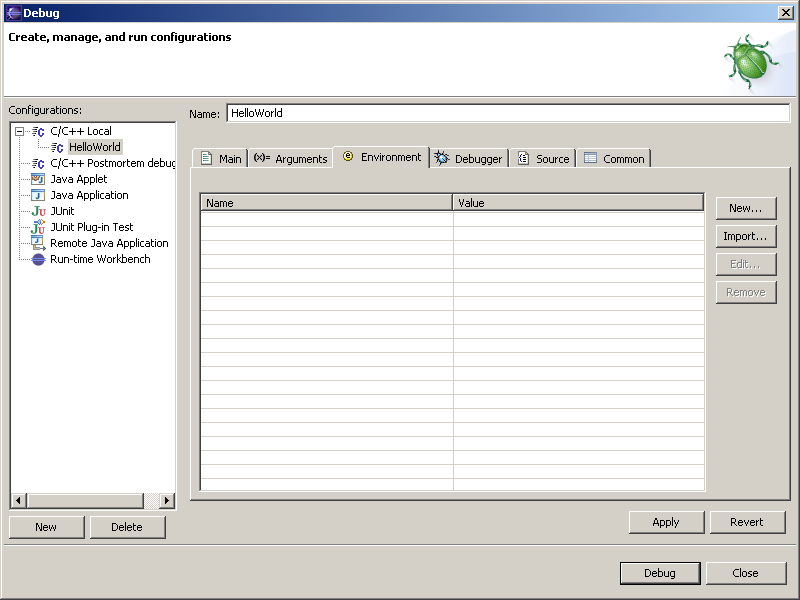Click New... to add environment variable
The width and height of the screenshot is (800, 600).
pyautogui.click(x=745, y=208)
